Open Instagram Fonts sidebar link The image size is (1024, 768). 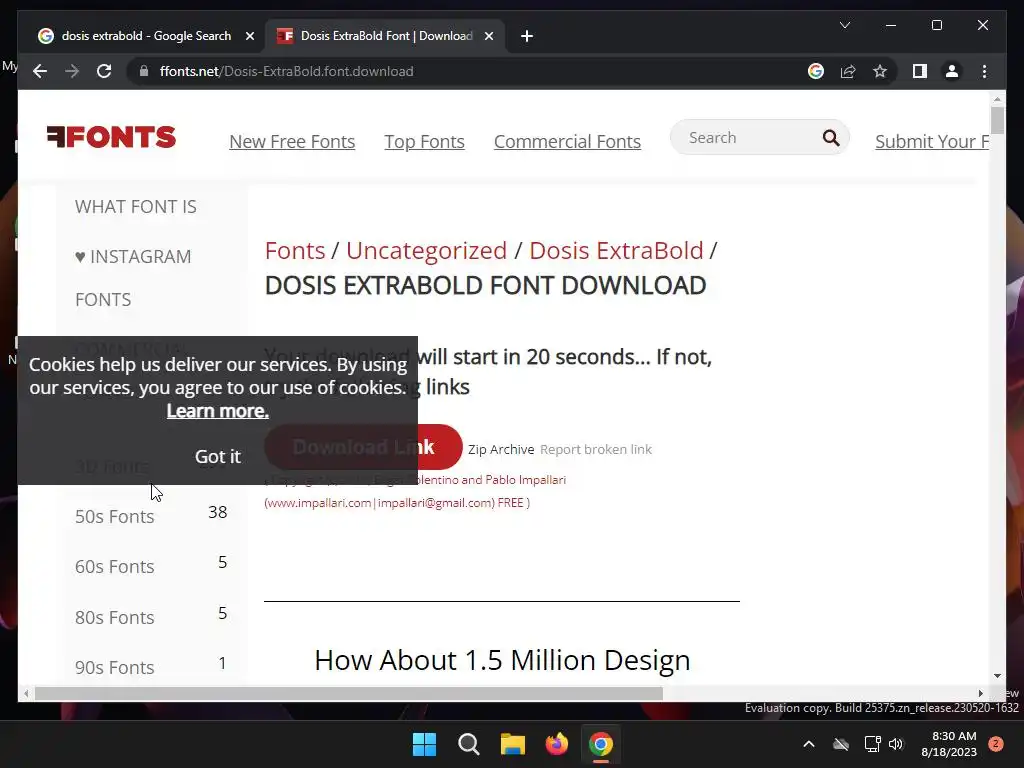[133, 278]
